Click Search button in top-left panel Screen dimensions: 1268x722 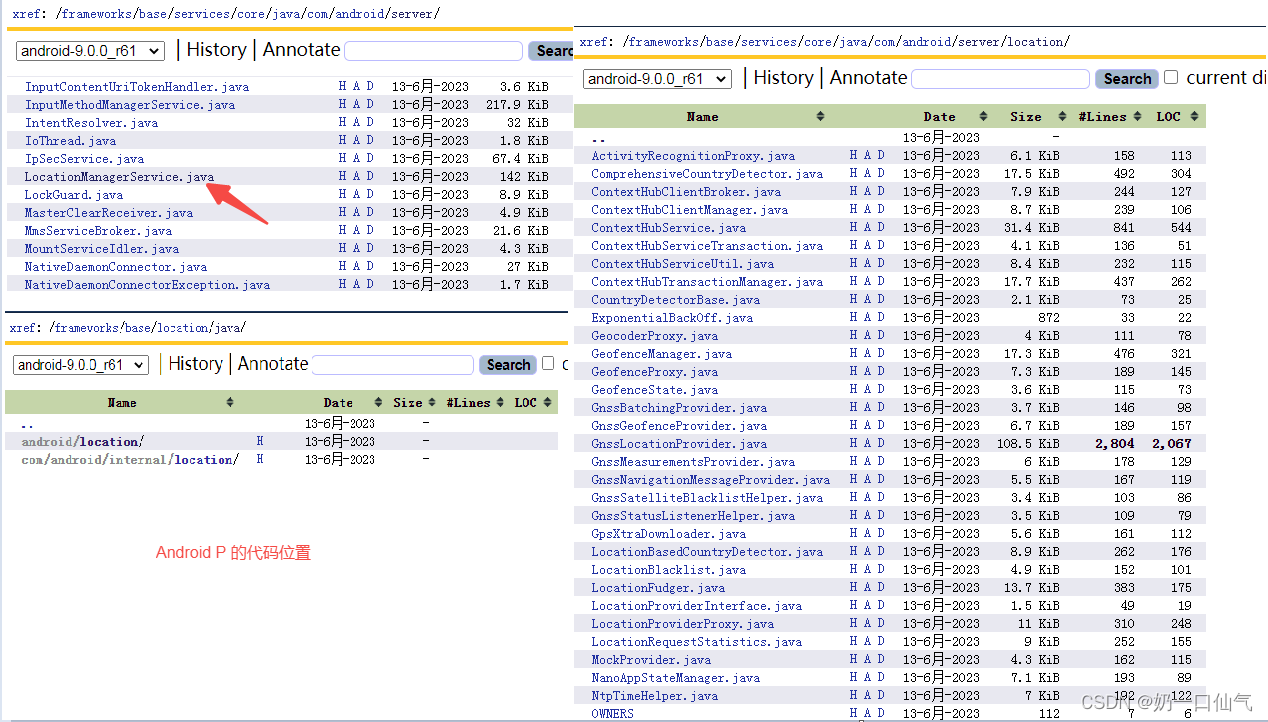point(551,51)
